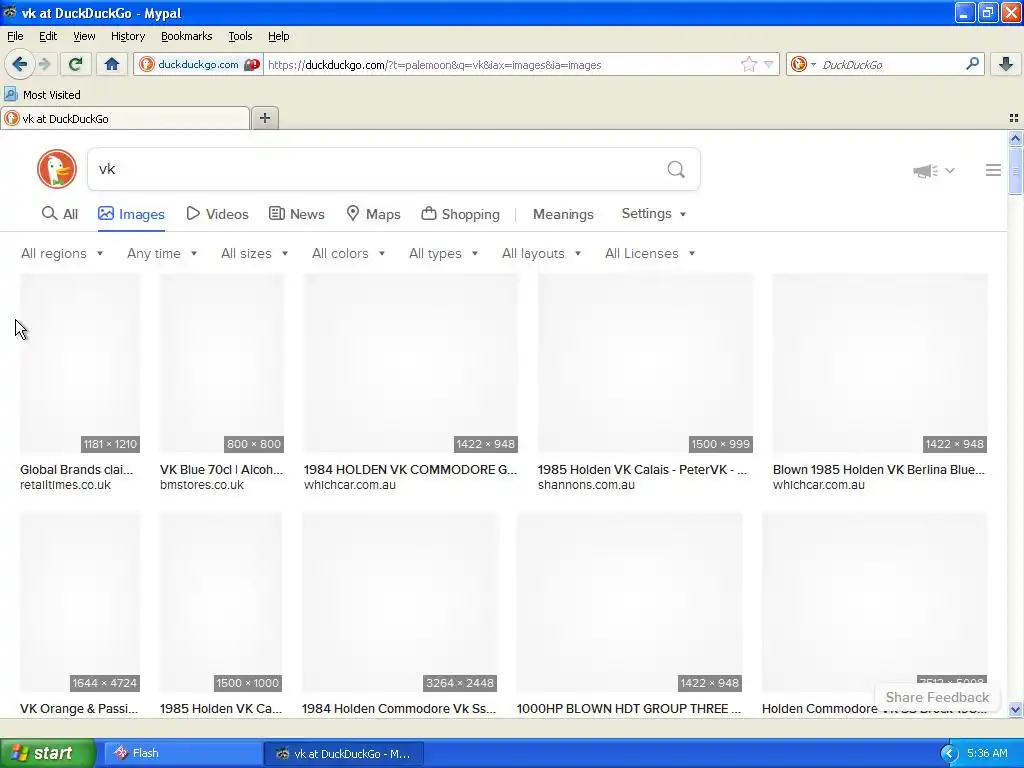Click the browser address bar URL

(500, 65)
